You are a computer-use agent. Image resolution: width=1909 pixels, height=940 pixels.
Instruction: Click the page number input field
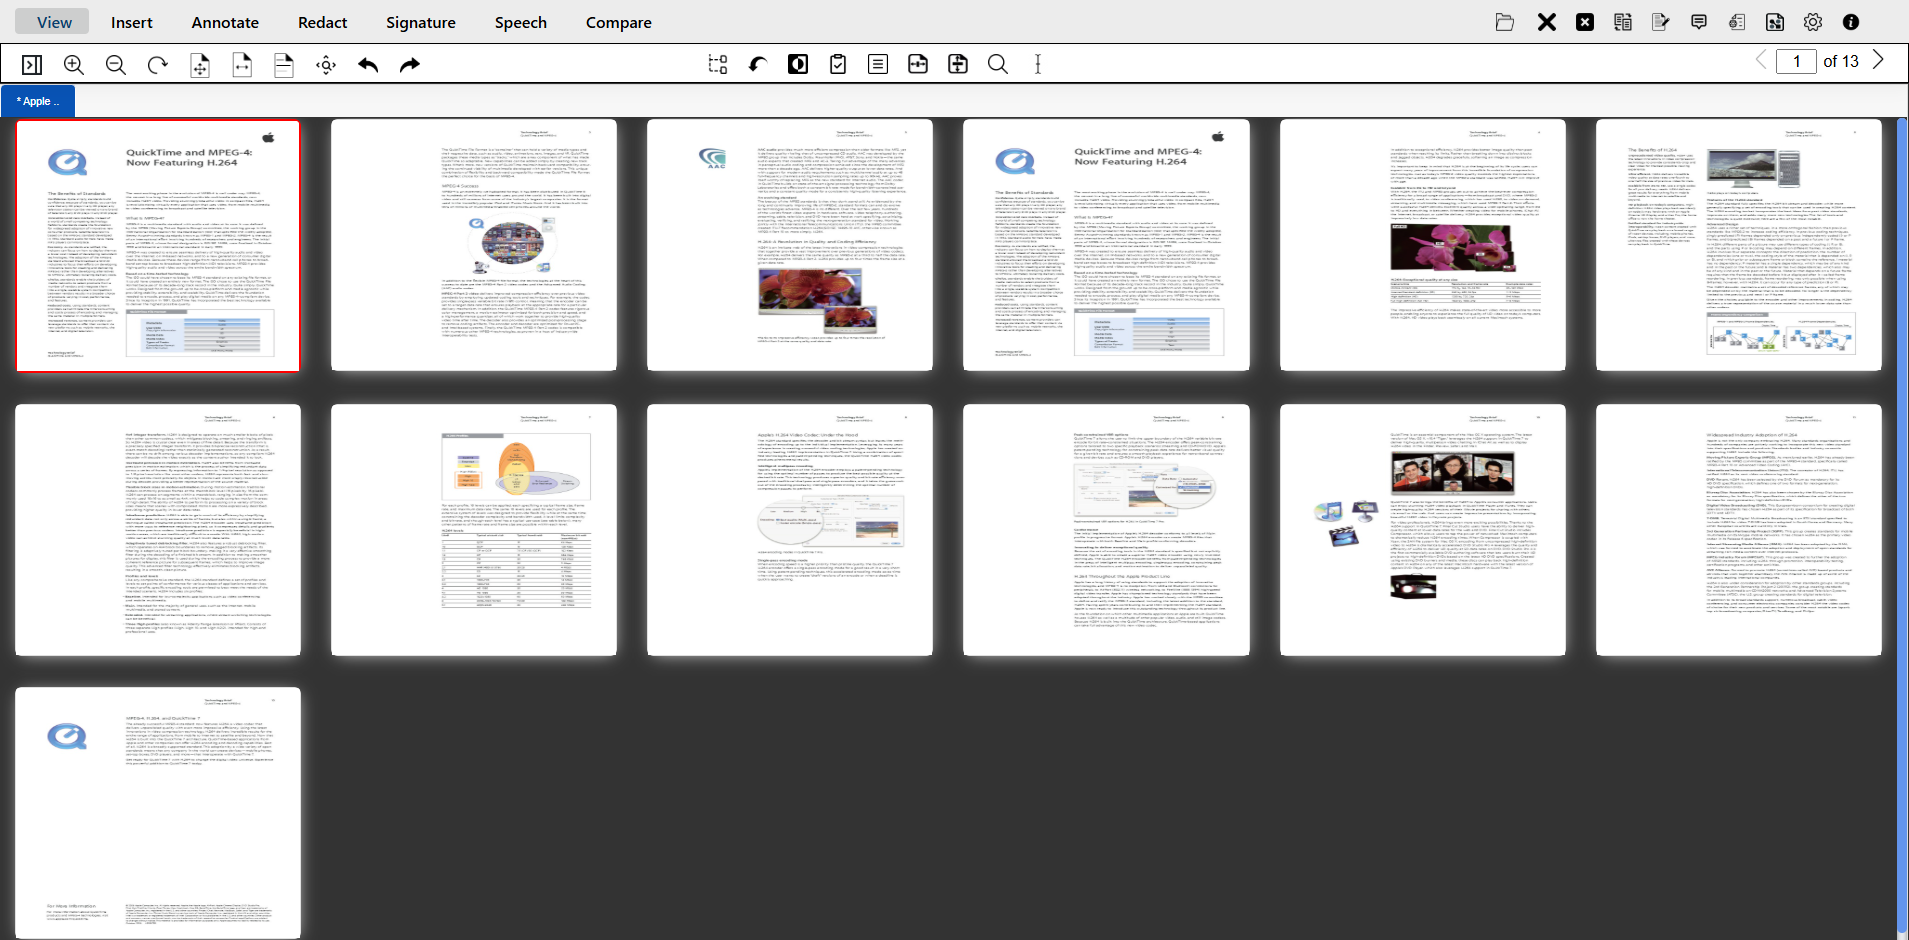point(1797,60)
